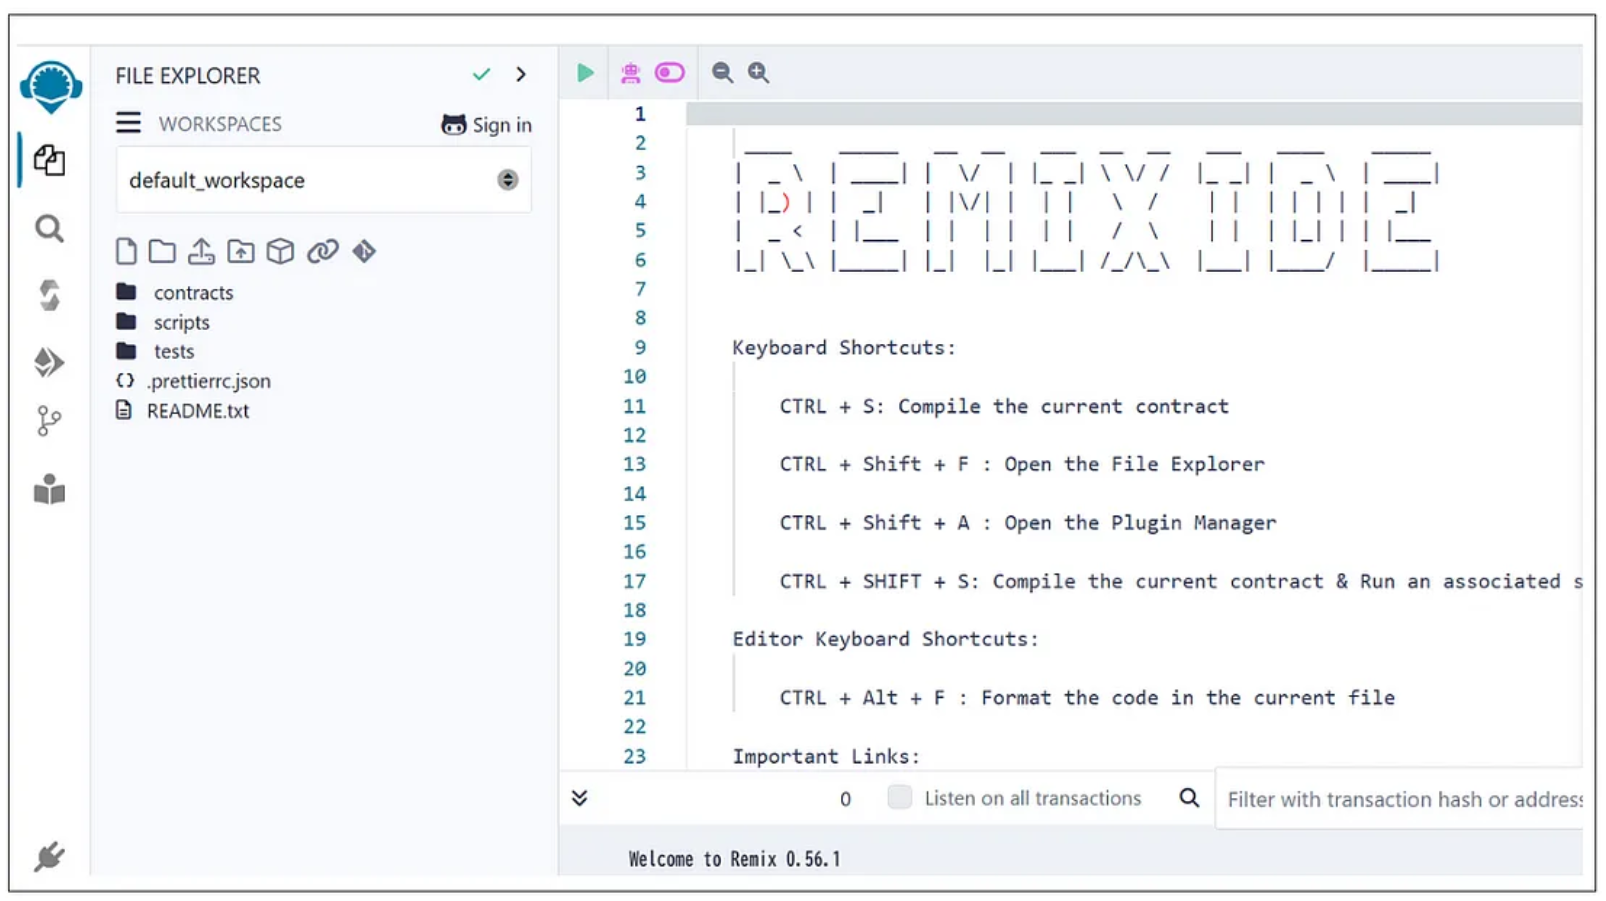Screen dimensions: 1606x901
Task: Toggle the pink switch in editor toolbar
Action: click(x=670, y=73)
